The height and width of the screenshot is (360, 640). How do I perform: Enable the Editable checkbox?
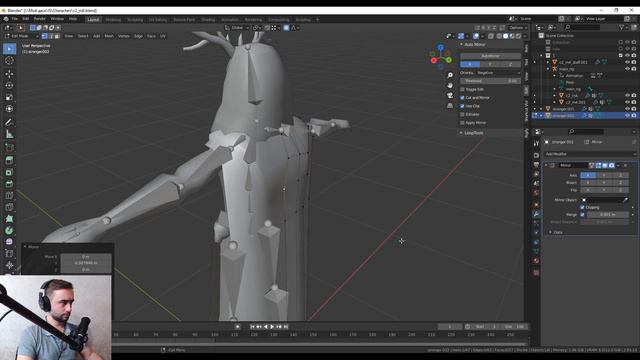(462, 114)
